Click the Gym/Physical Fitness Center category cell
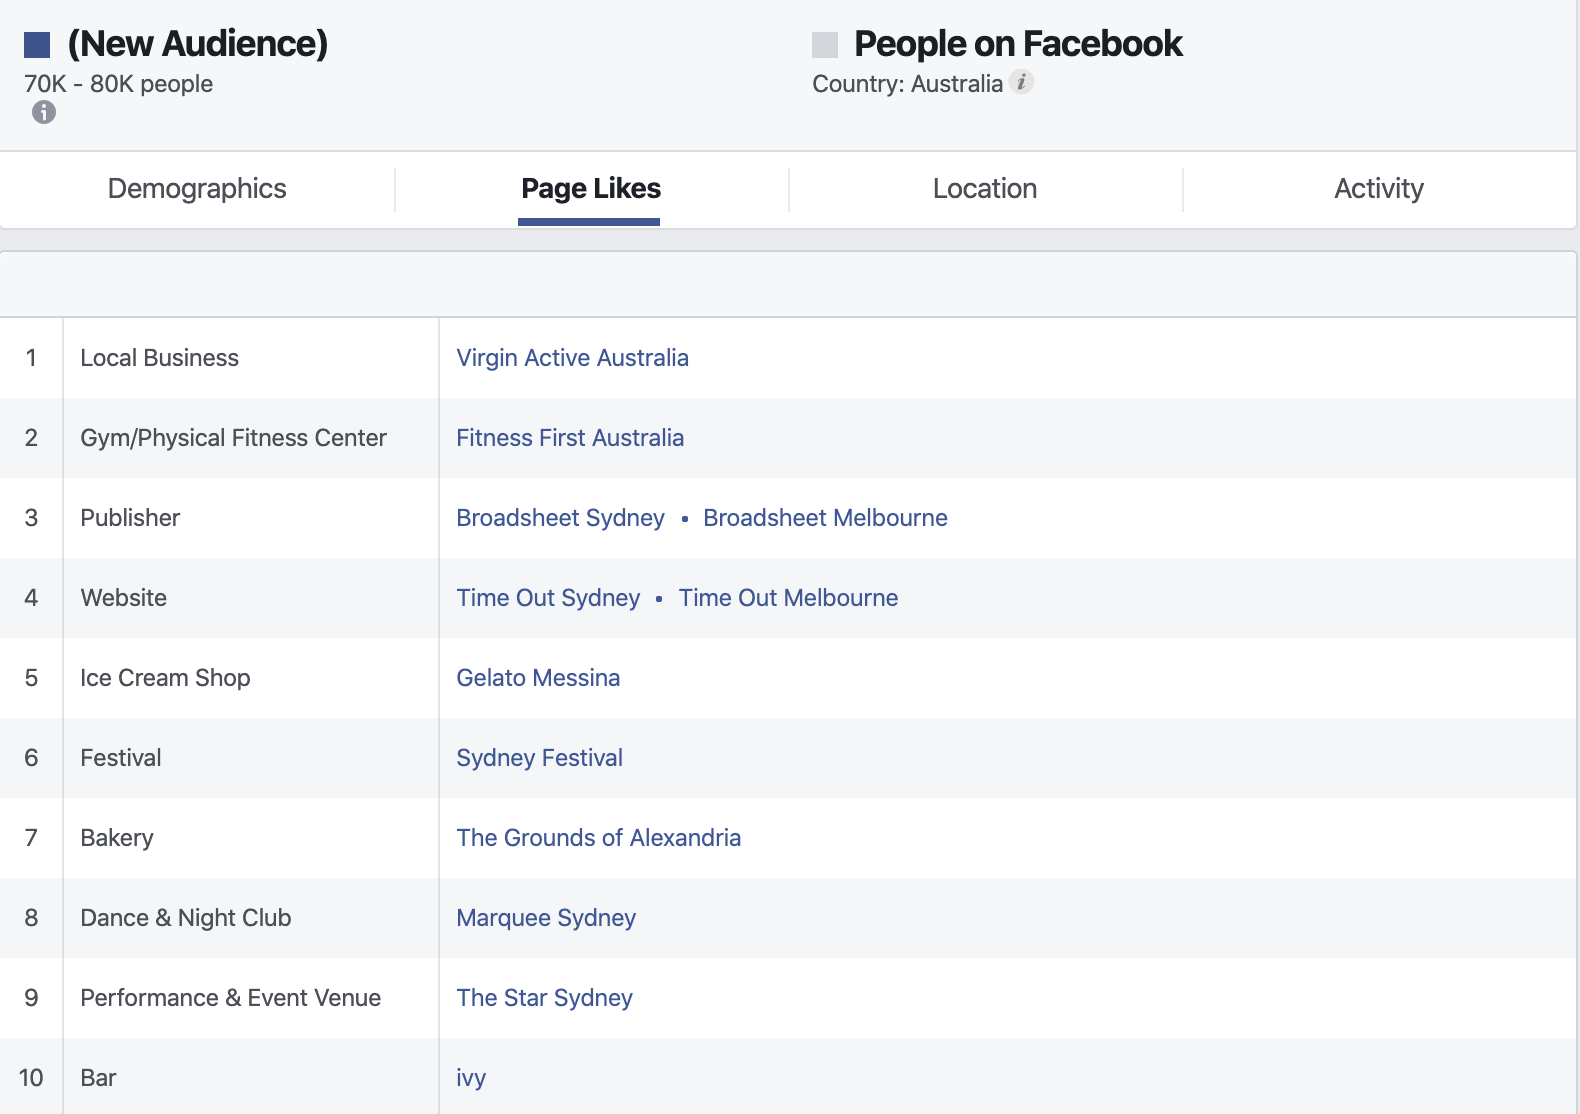The image size is (1580, 1114). pos(251,438)
